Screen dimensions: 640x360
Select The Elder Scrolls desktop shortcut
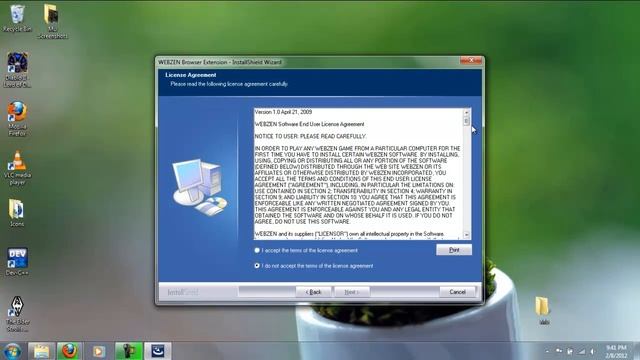[x=17, y=313]
